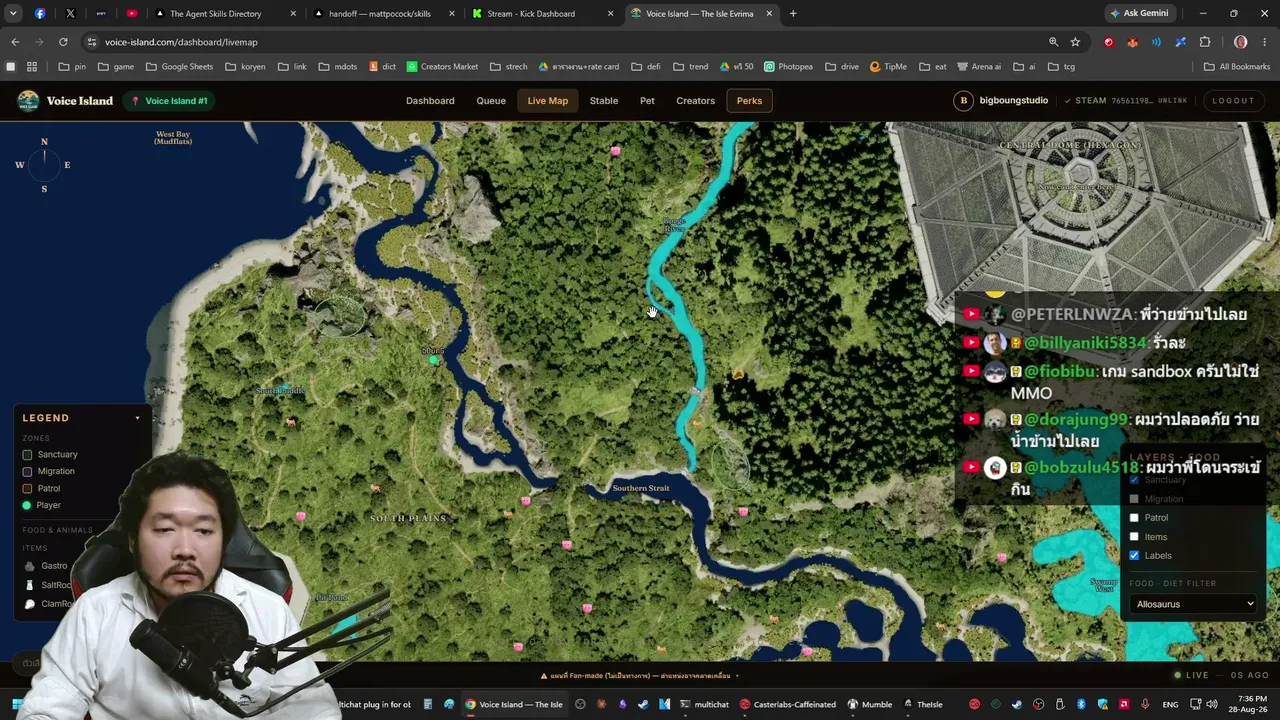Viewport: 1280px width, 720px height.
Task: Click the Steam UNLINK link
Action: 1173,101
